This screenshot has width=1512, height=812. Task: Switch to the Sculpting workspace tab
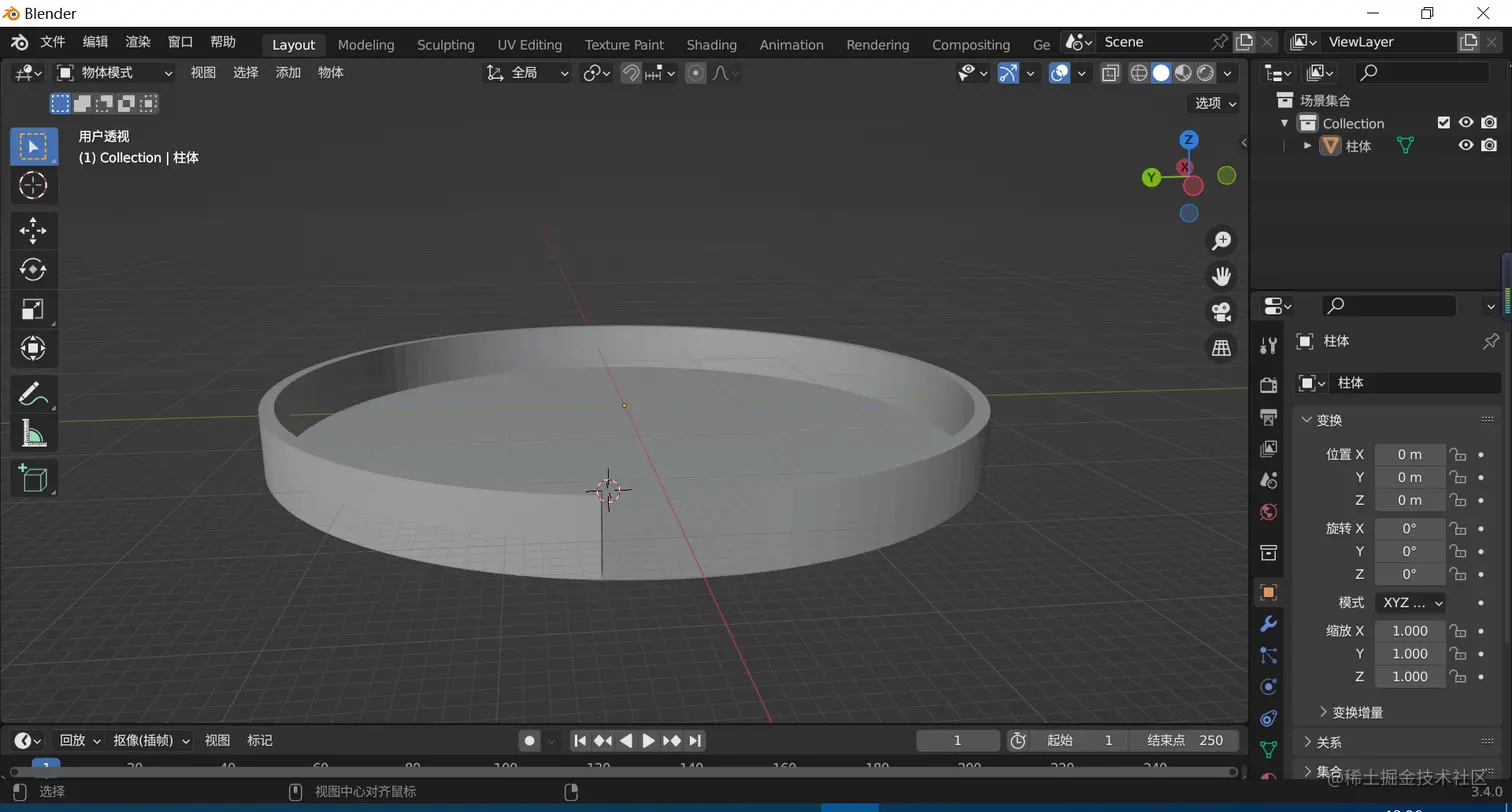tap(446, 44)
